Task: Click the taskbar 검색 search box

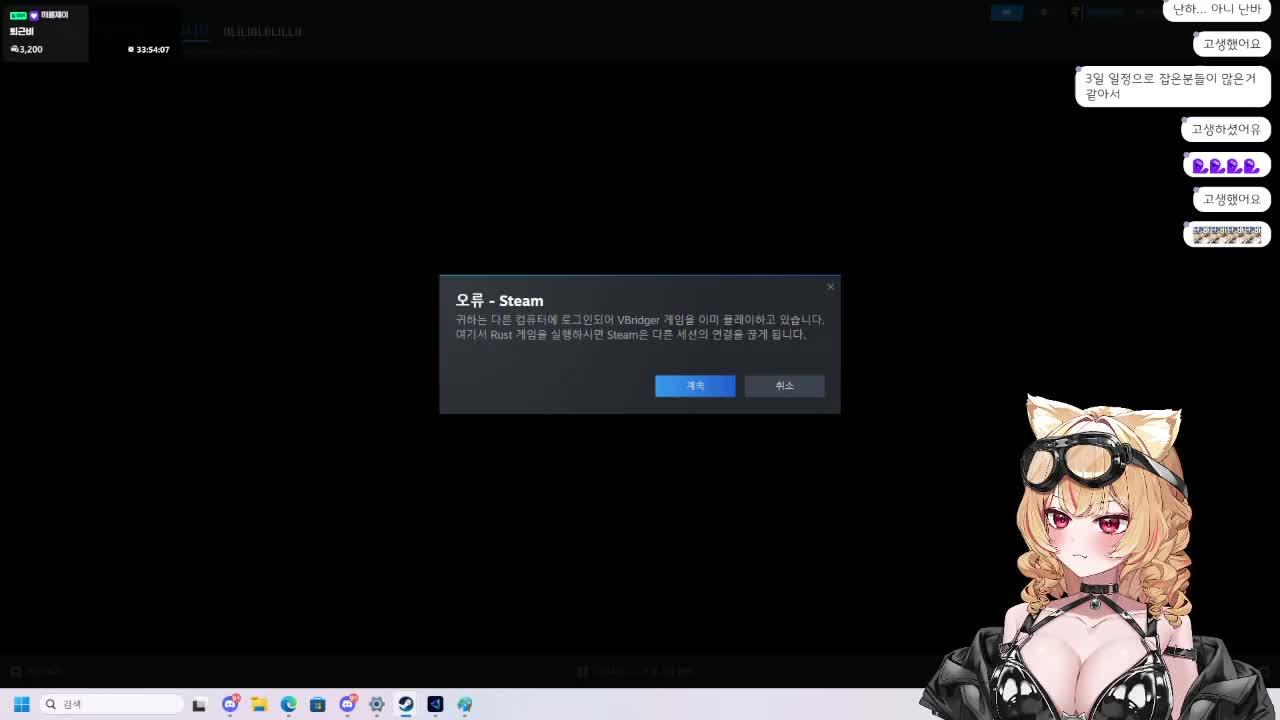Action: [x=111, y=704]
